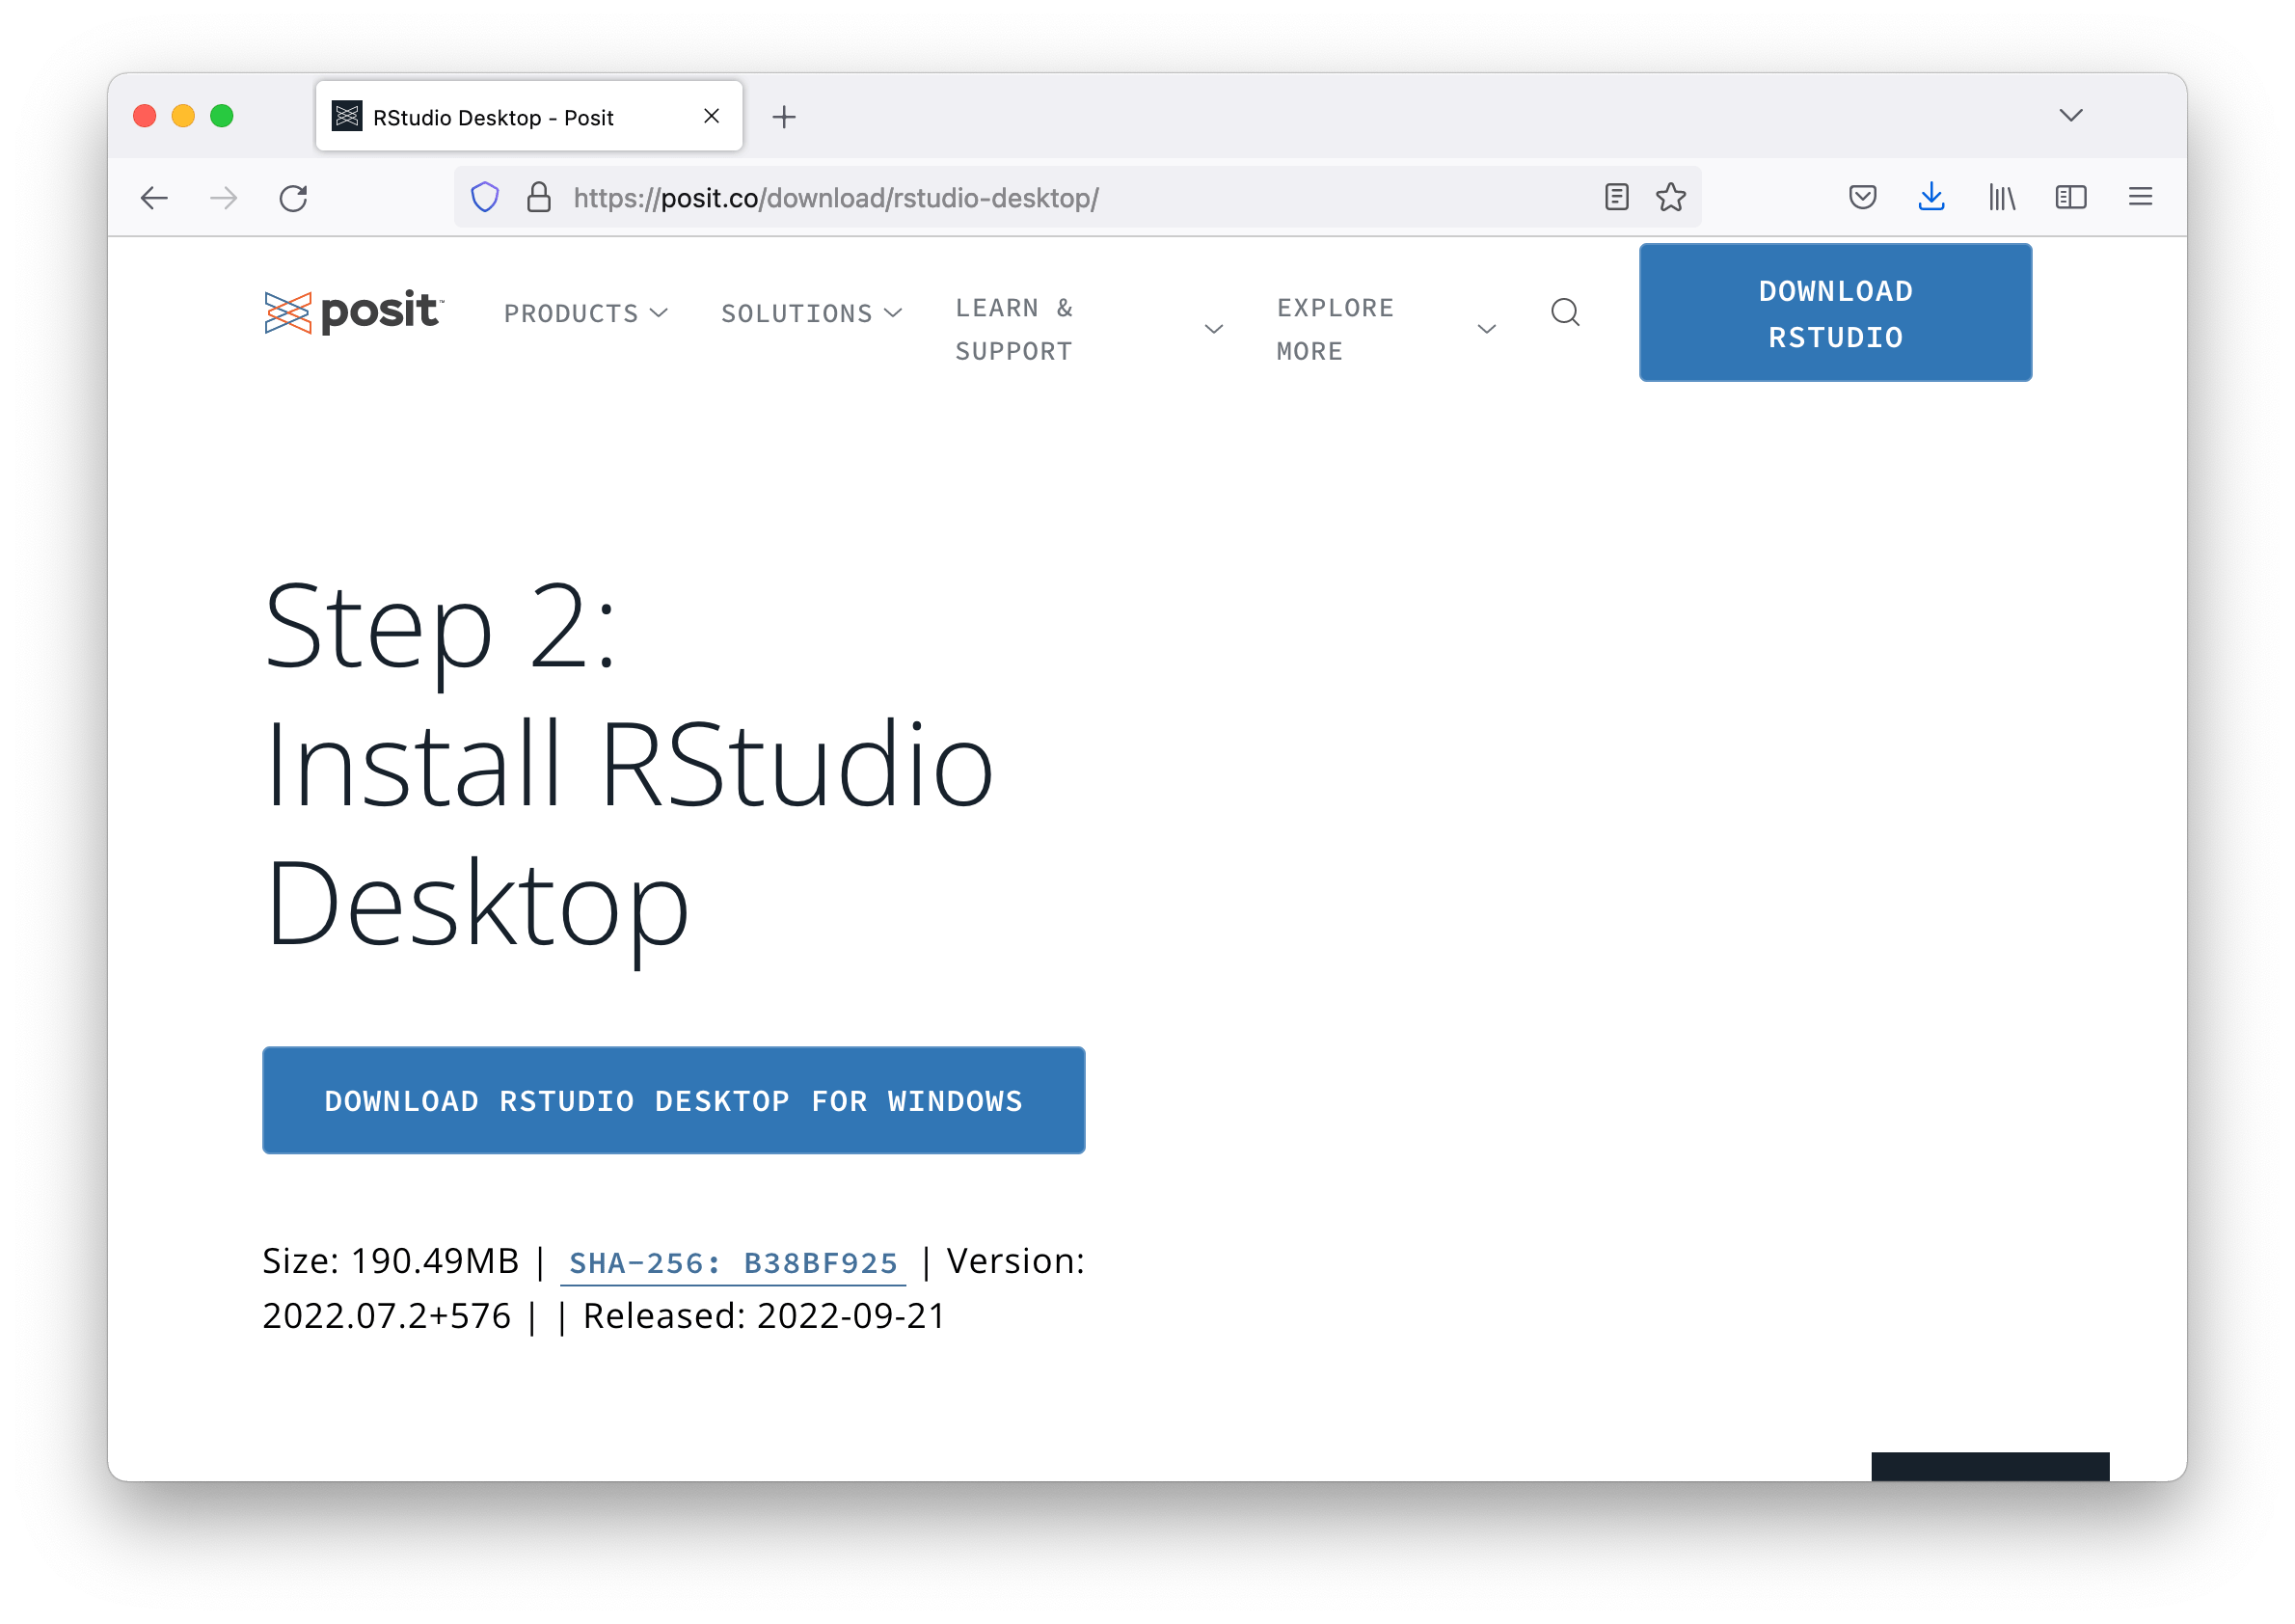Click the padlock icon for site security info
The image size is (2295, 1624).
point(538,196)
